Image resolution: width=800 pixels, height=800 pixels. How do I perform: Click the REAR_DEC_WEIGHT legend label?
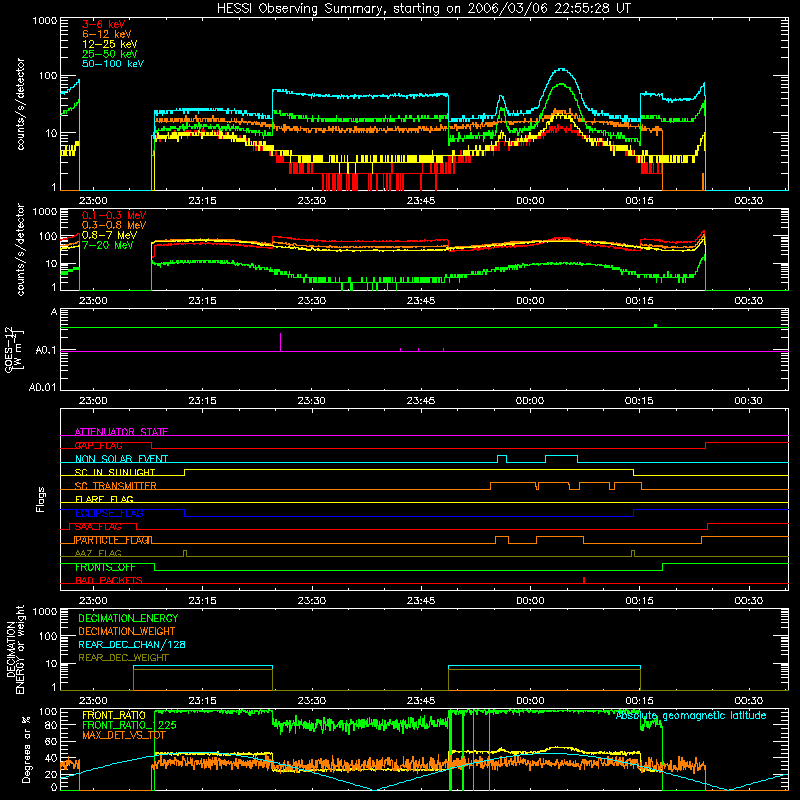(x=123, y=658)
